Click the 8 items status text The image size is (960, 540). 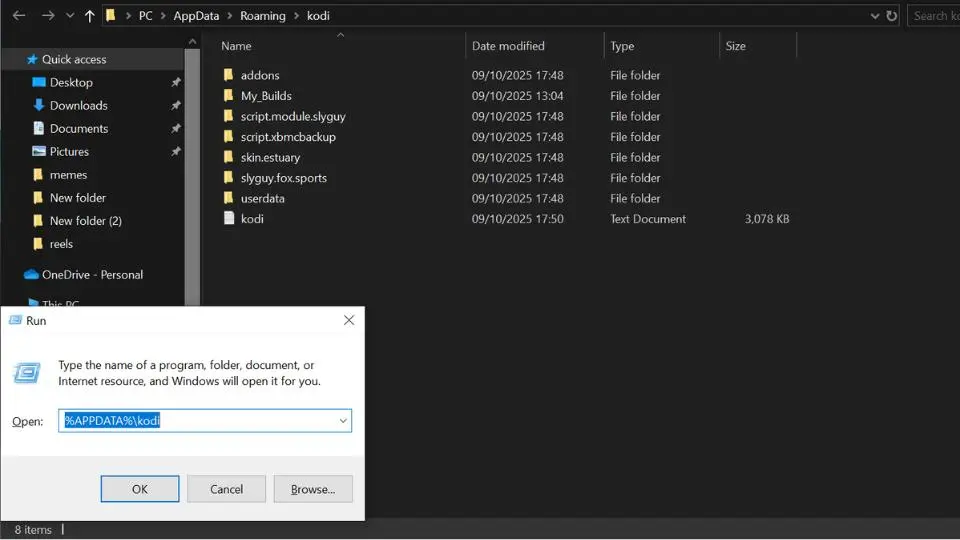33,530
